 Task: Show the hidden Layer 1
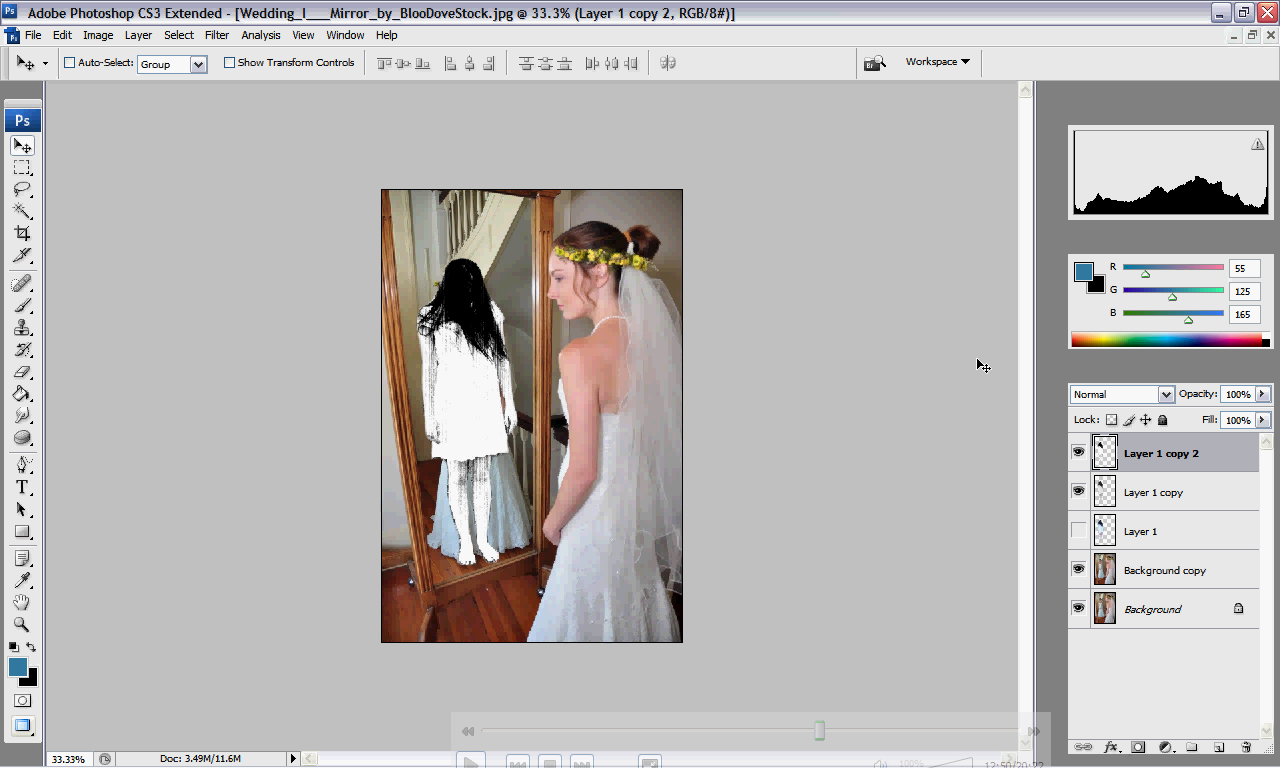tap(1078, 531)
